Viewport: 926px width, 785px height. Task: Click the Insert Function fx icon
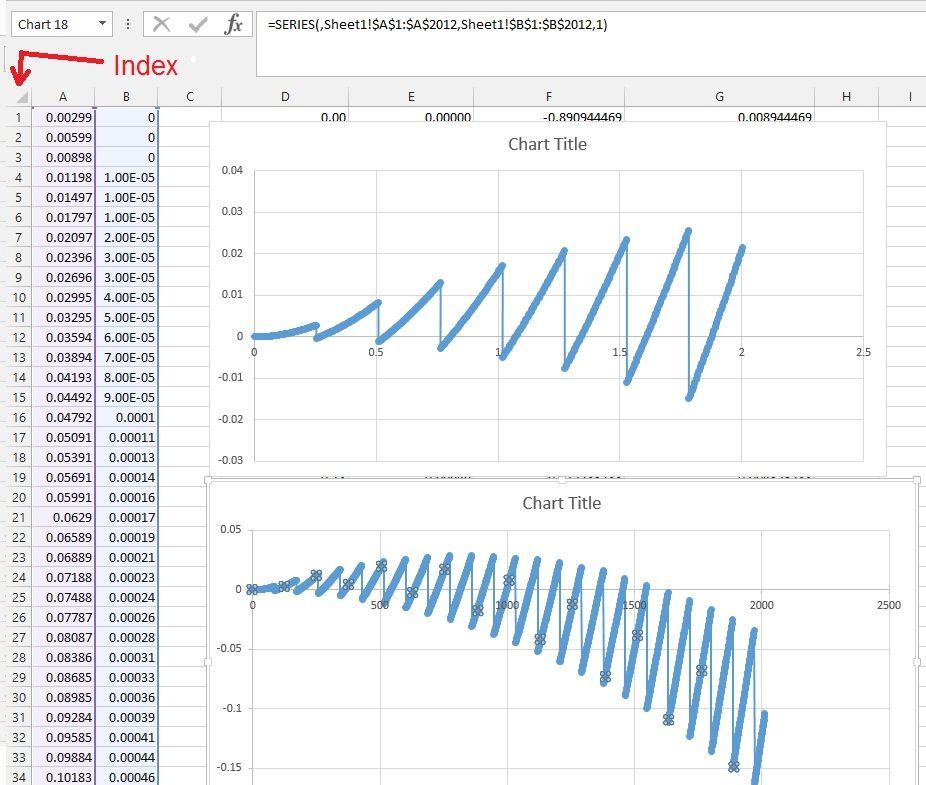(234, 24)
